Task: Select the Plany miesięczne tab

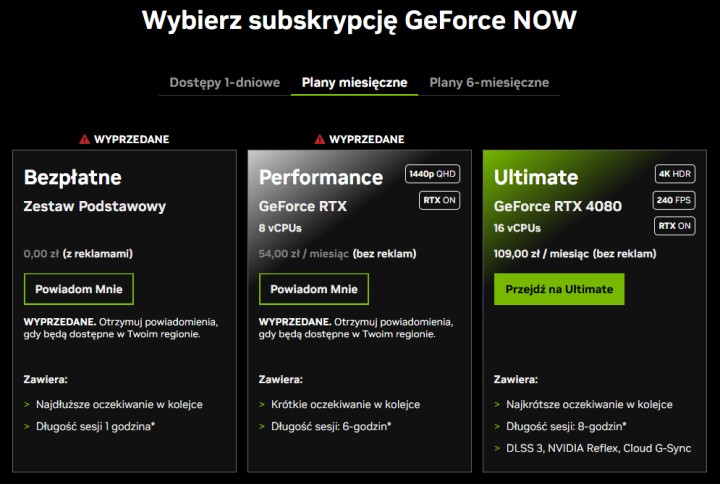Action: point(354,83)
